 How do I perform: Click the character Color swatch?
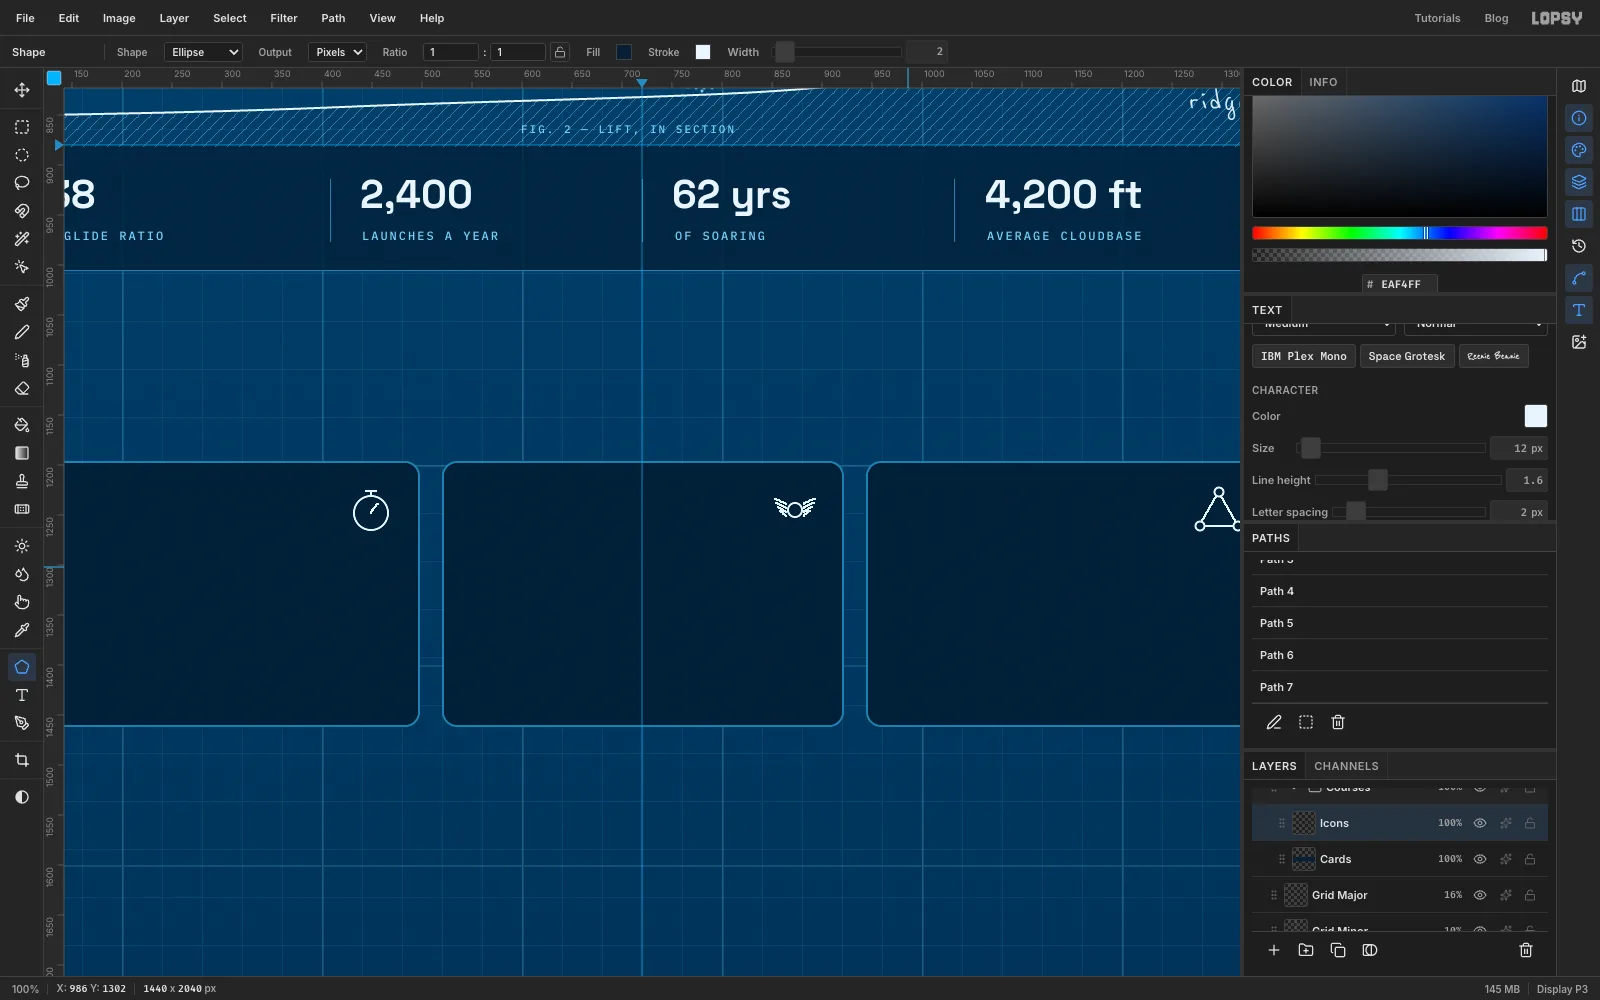click(1536, 416)
